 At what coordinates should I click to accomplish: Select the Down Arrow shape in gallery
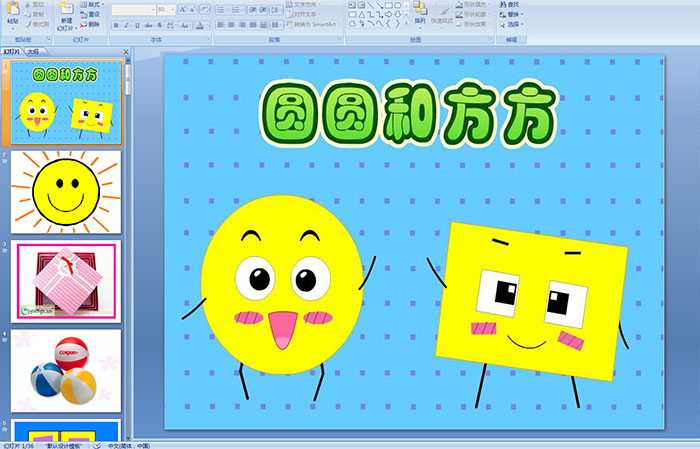coord(397,14)
